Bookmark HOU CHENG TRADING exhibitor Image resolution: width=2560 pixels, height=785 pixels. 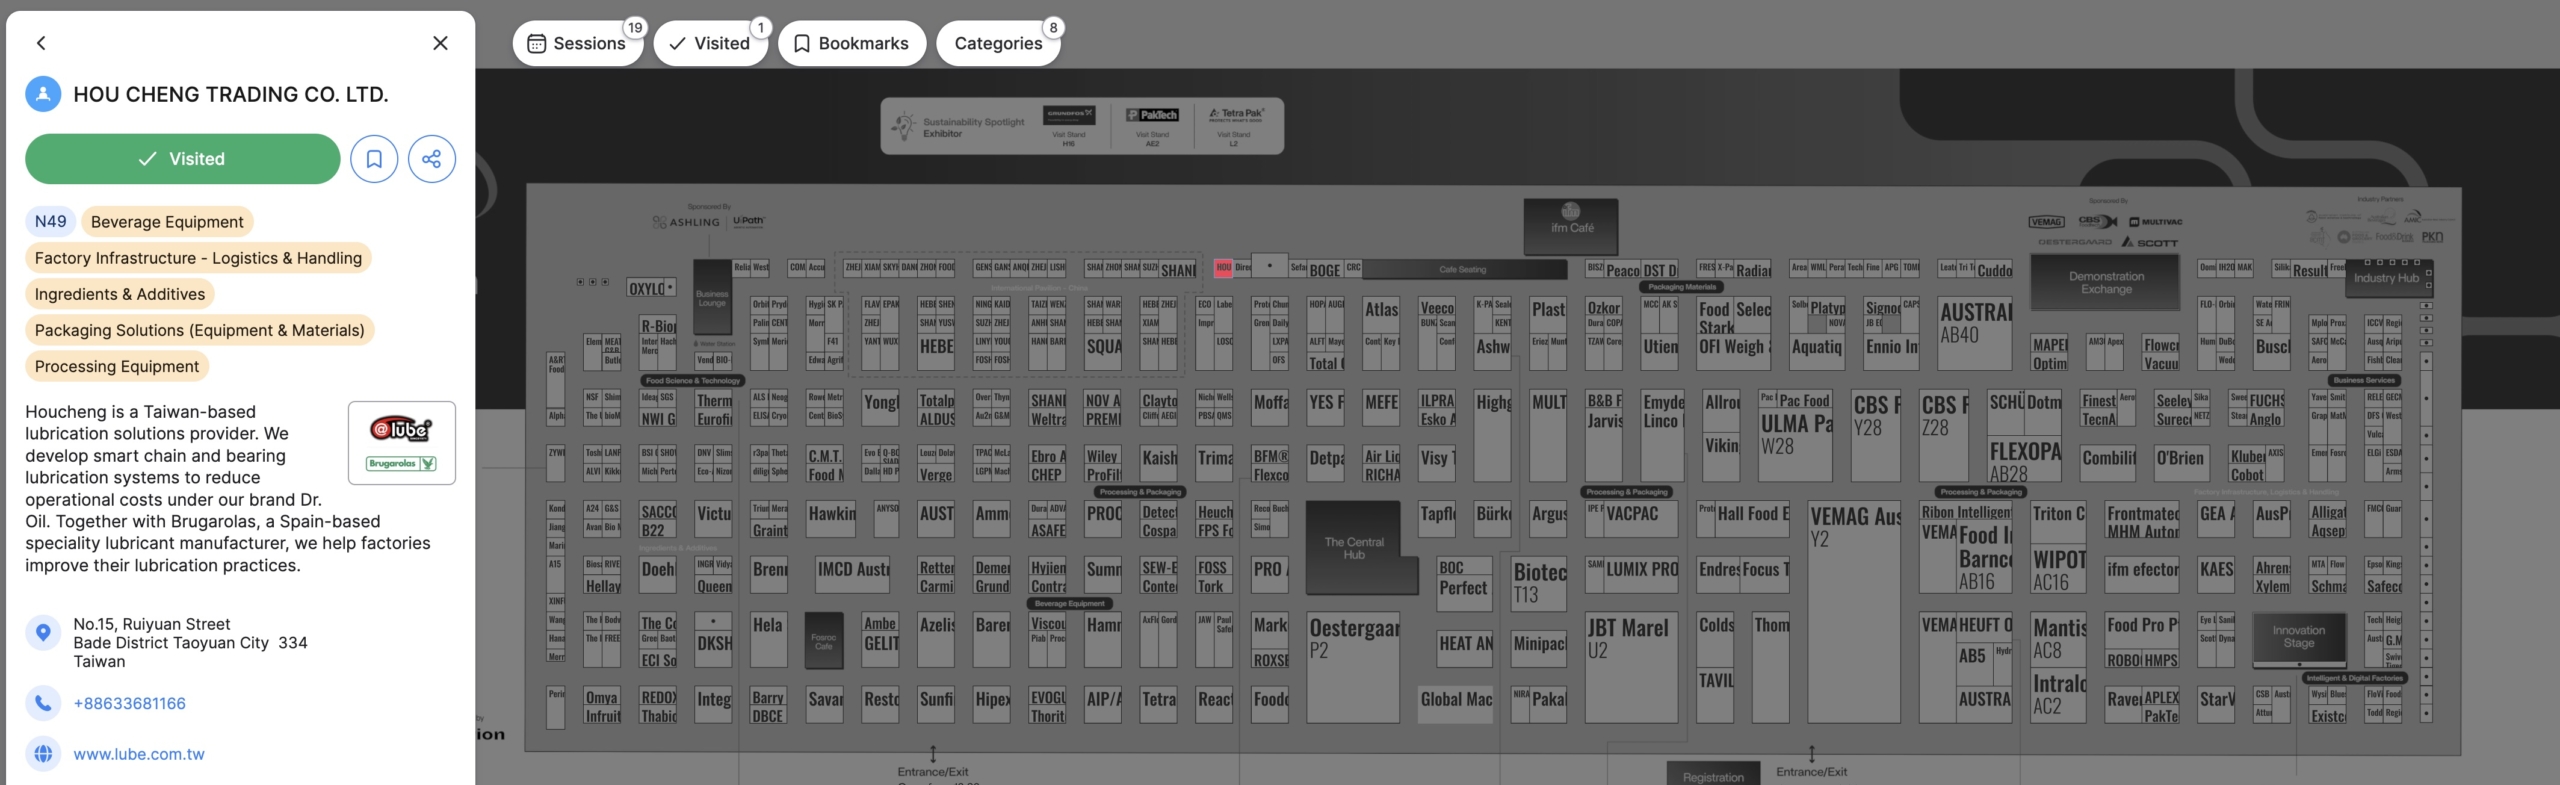pyautogui.click(x=374, y=159)
